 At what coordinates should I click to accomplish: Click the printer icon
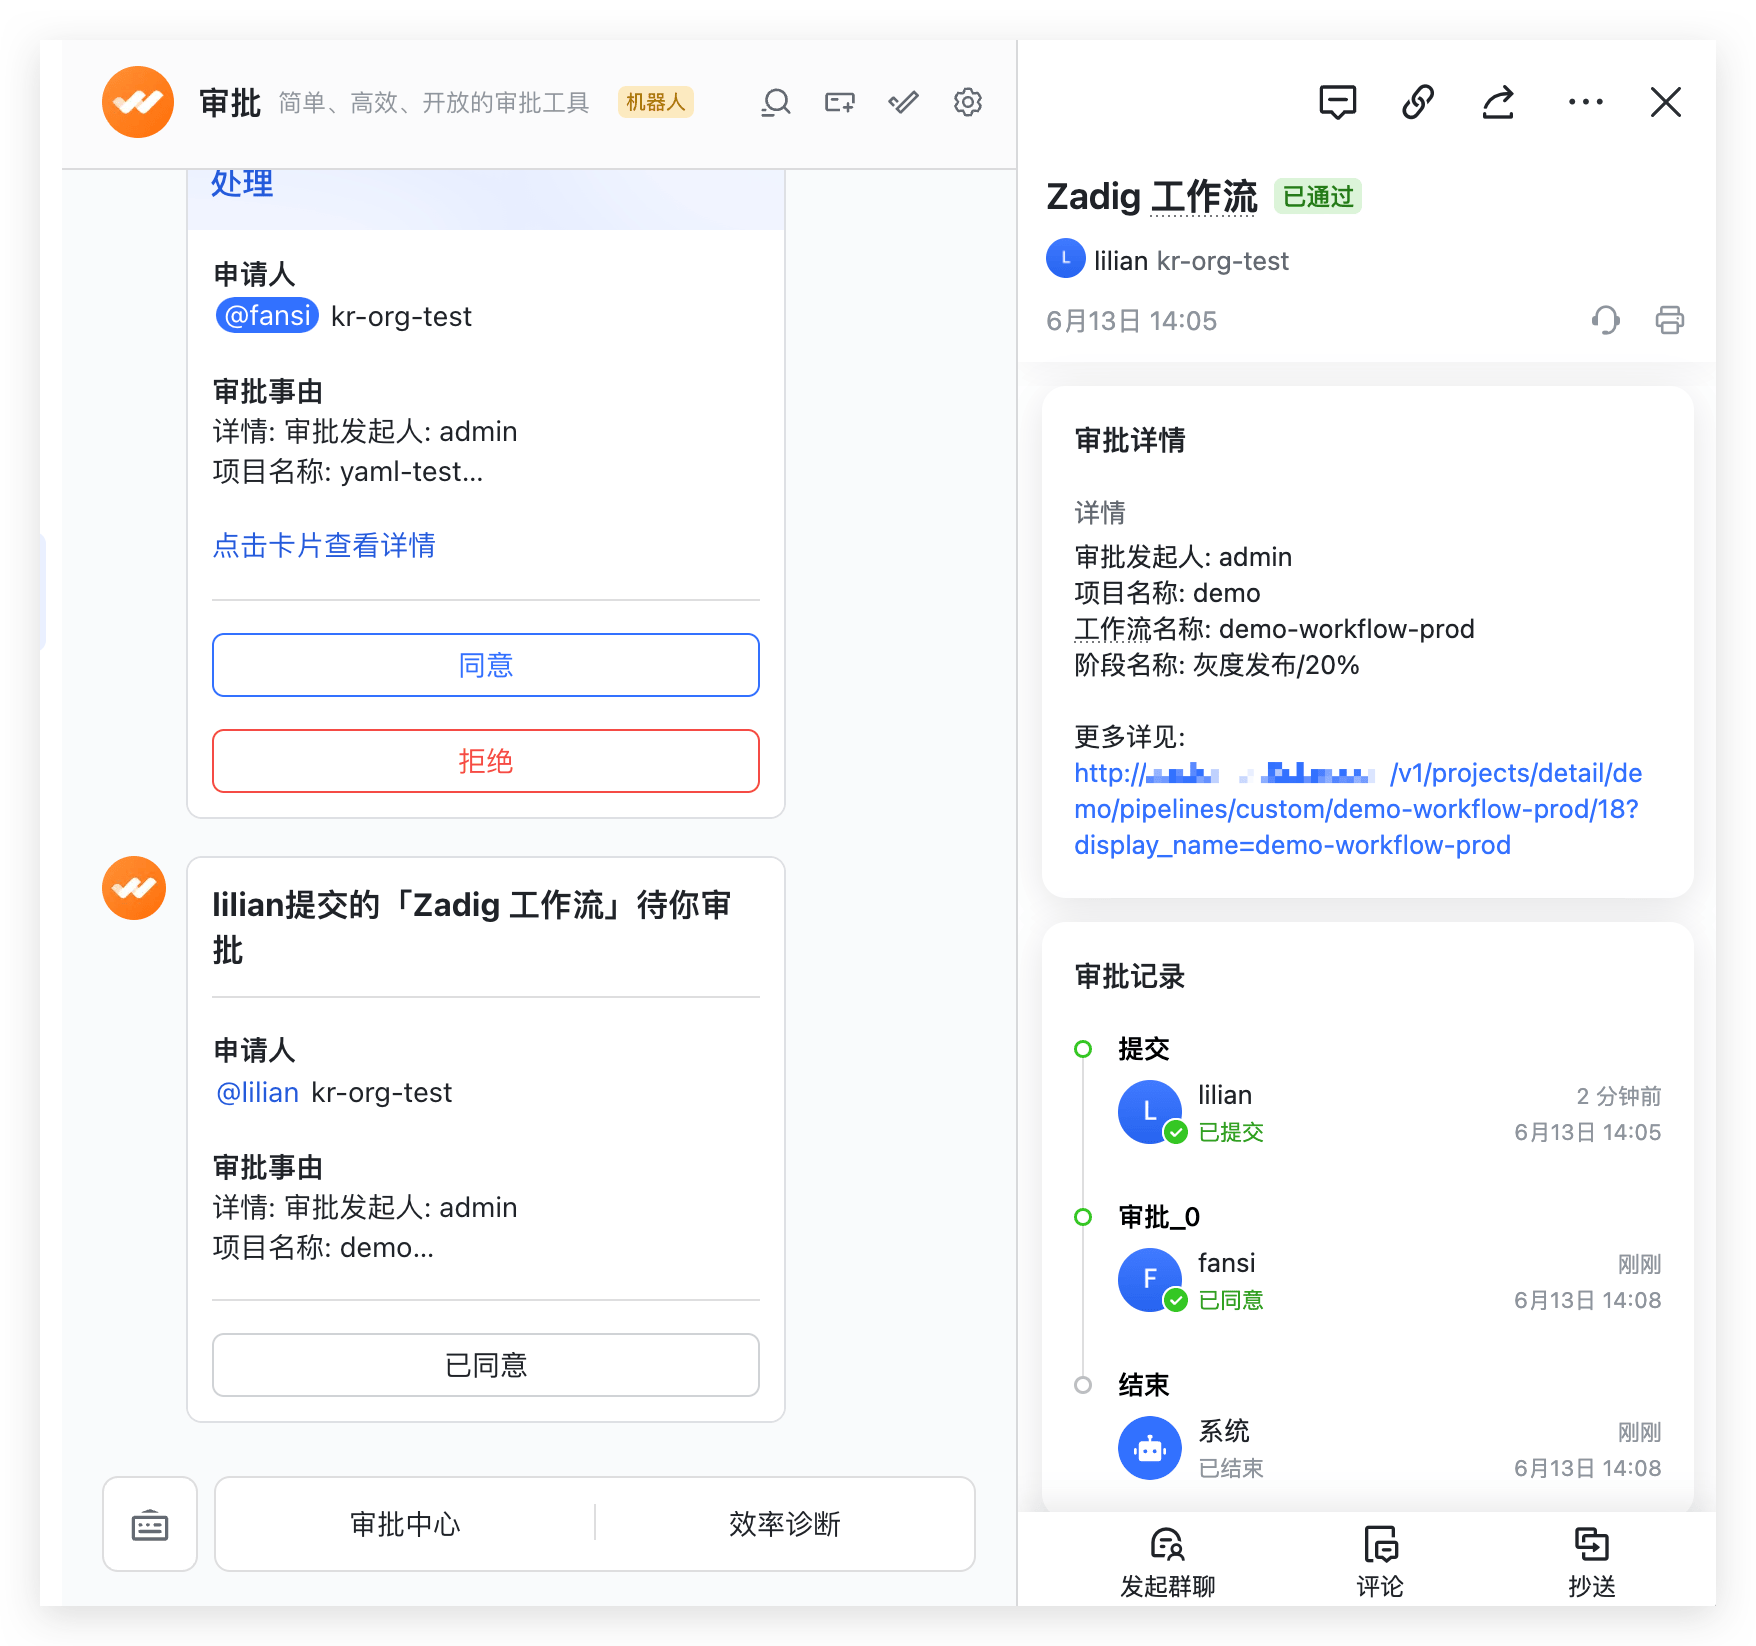tap(1669, 320)
